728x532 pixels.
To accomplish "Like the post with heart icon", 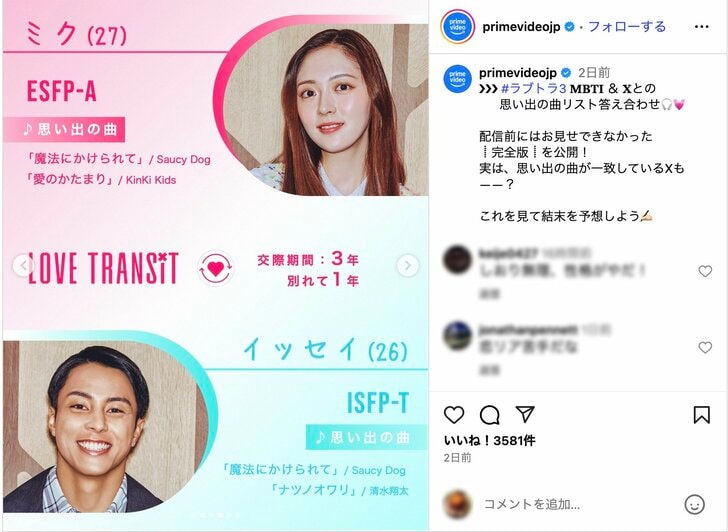I will [454, 415].
